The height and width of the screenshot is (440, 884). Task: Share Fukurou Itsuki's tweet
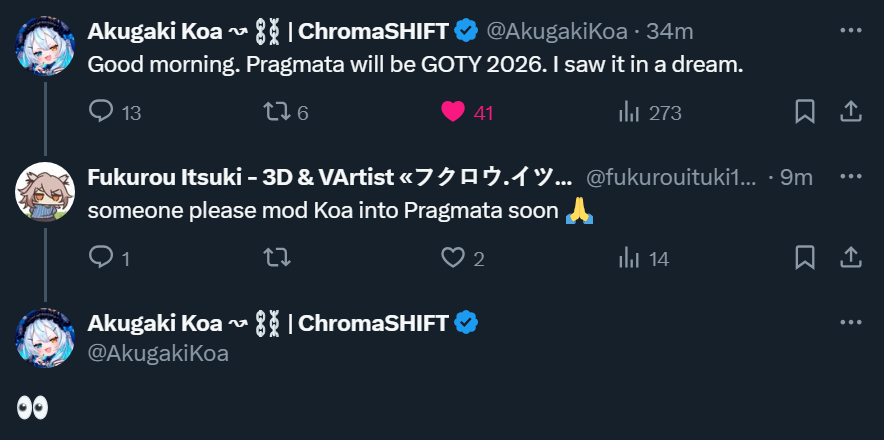pos(850,258)
